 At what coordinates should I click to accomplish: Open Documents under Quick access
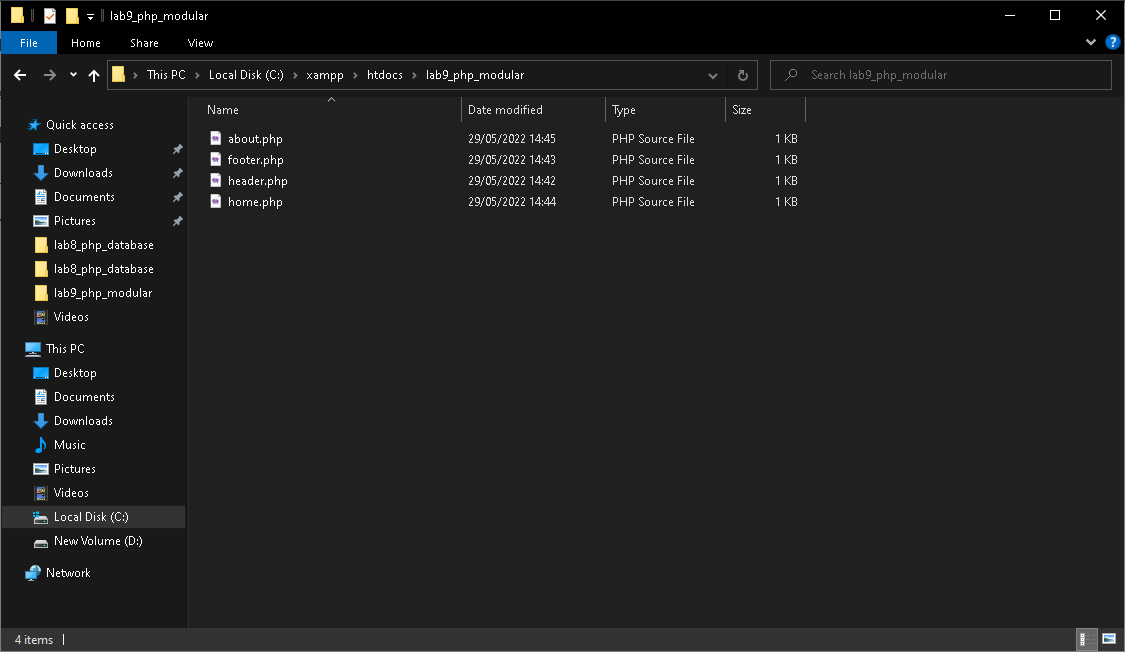tap(84, 197)
